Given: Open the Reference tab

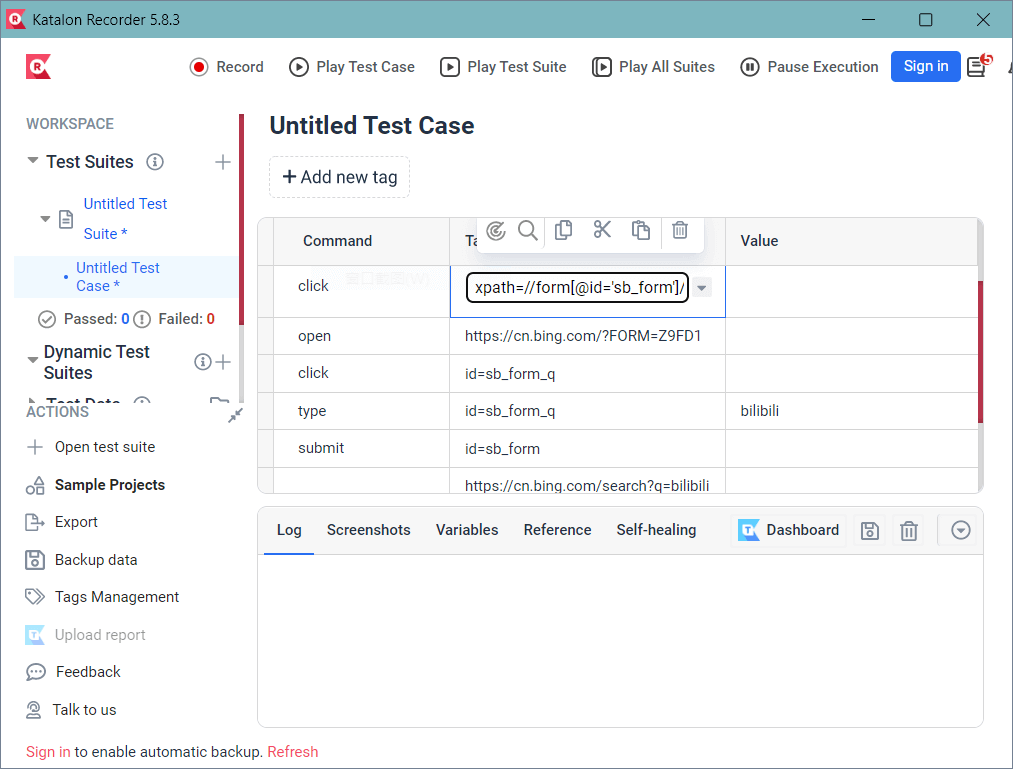Looking at the screenshot, I should [558, 530].
